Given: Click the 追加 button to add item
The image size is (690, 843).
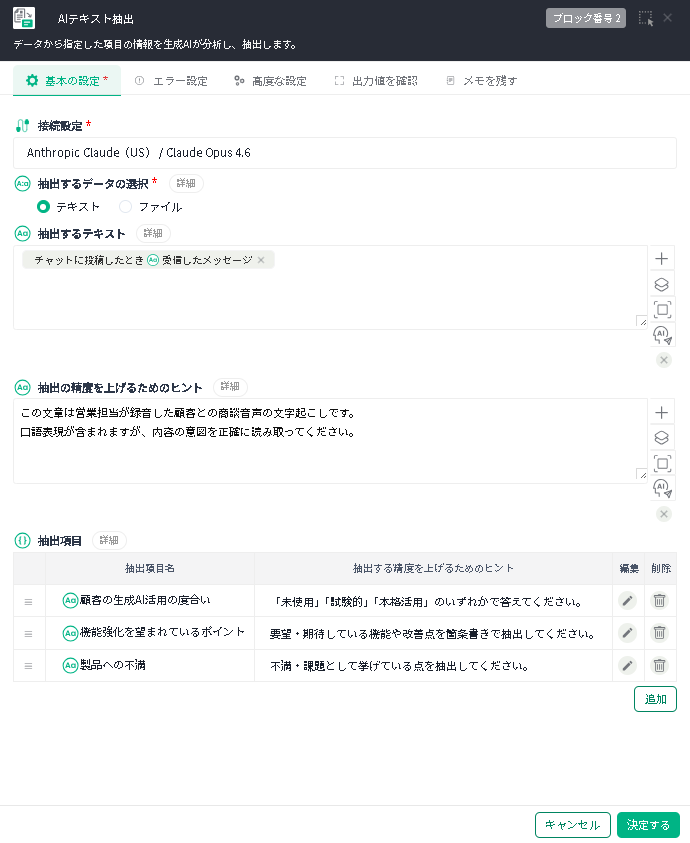Looking at the screenshot, I should (x=655, y=699).
